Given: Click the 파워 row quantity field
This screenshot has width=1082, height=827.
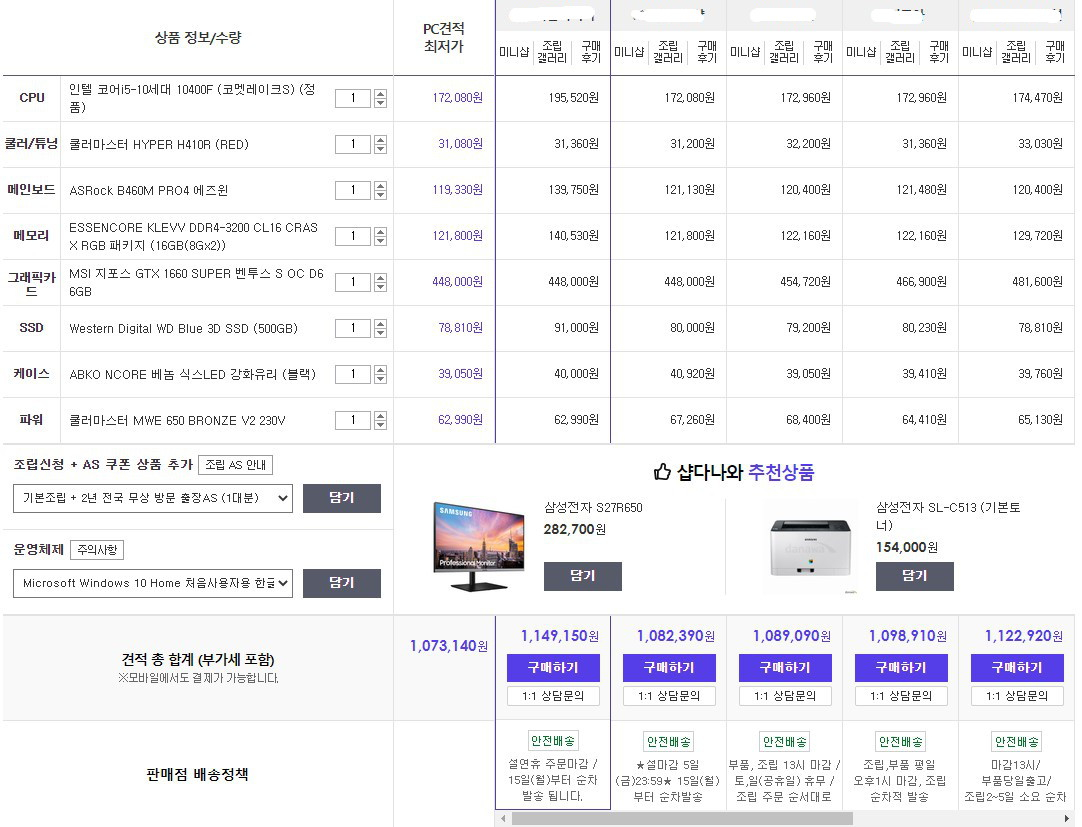Looking at the screenshot, I should pyautogui.click(x=353, y=420).
